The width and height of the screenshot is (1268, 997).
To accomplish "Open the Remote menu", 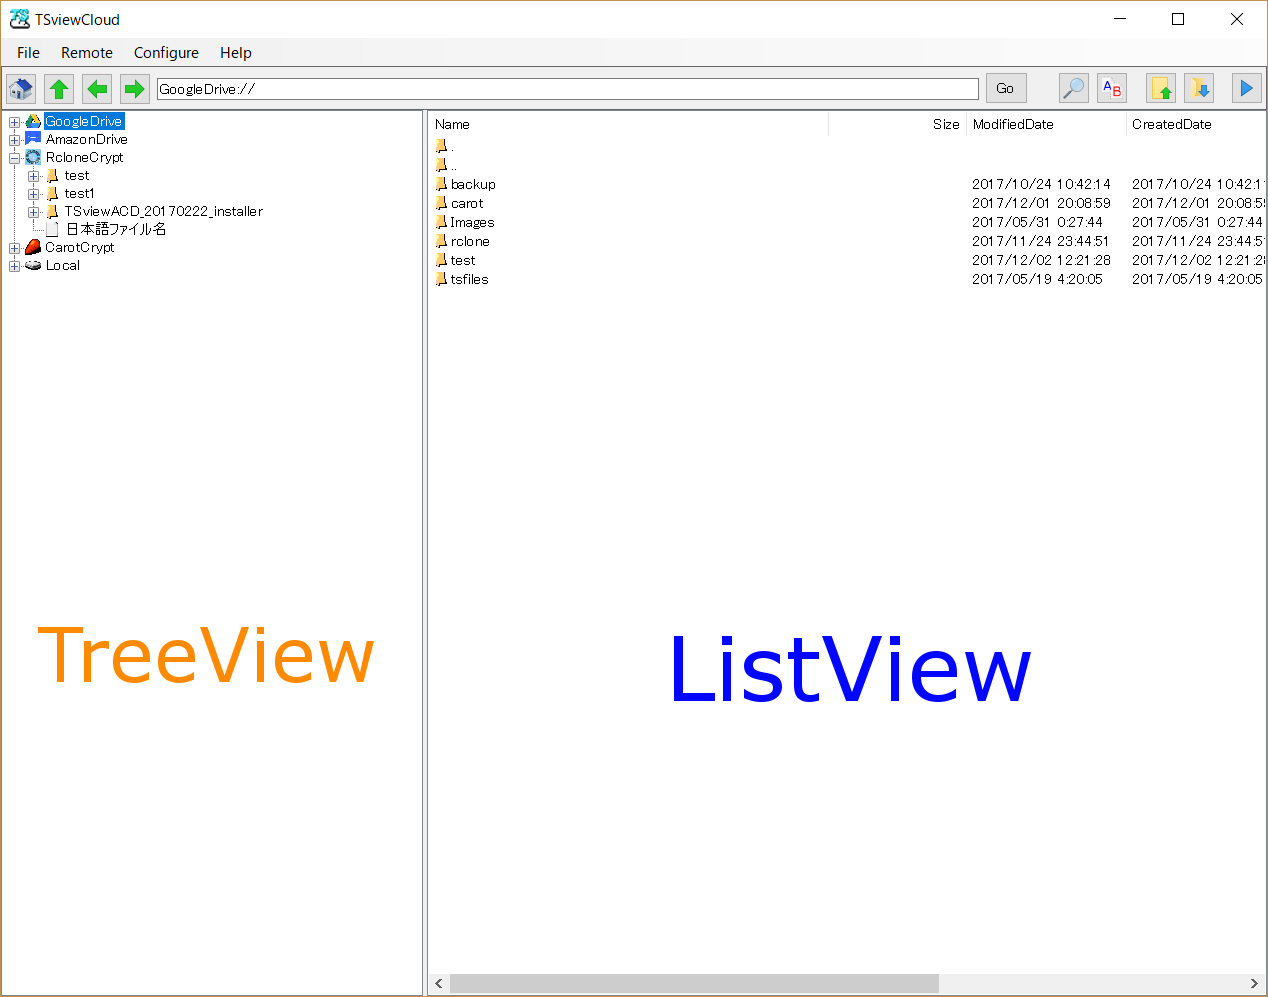I will [87, 53].
